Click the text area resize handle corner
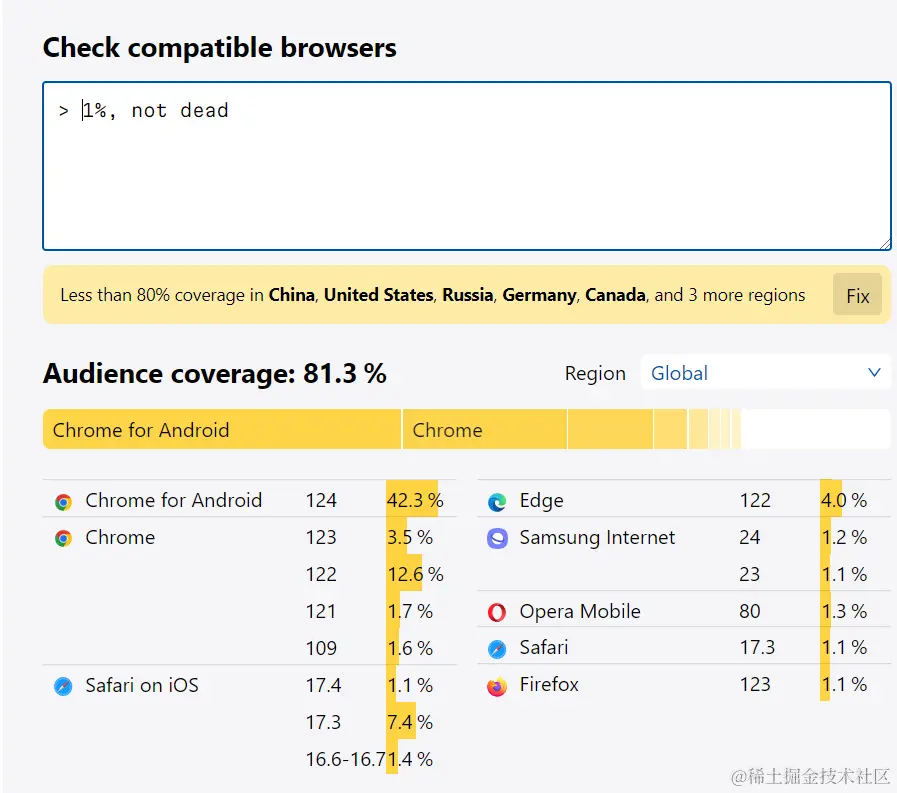The width and height of the screenshot is (897, 793). point(884,244)
